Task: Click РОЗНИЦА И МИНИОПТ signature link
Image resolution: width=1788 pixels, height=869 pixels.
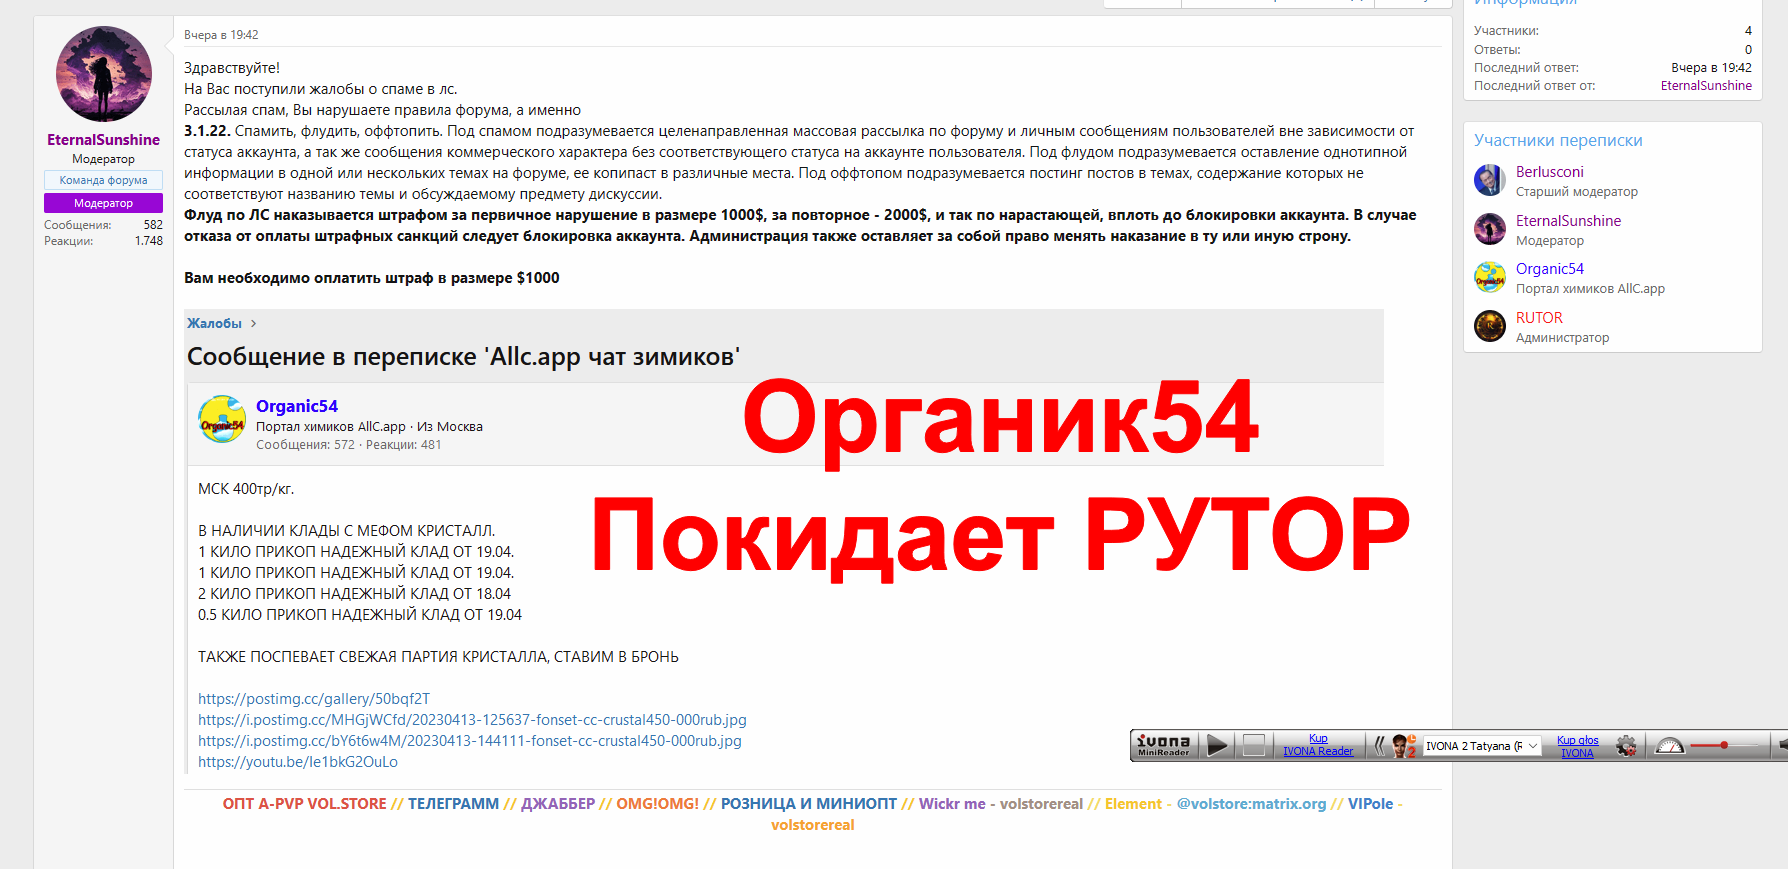Action: point(809,804)
